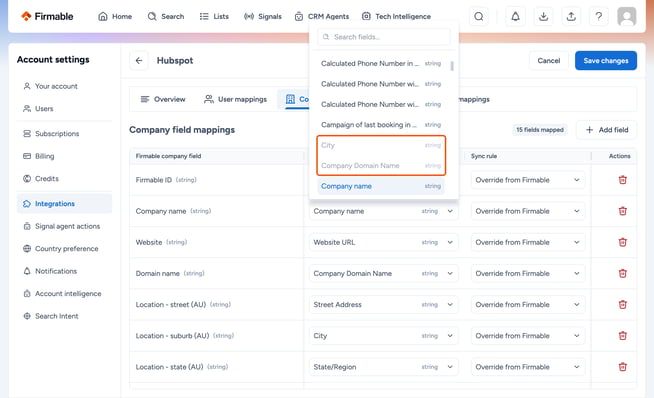Open Billing settings page

(x=65, y=156)
